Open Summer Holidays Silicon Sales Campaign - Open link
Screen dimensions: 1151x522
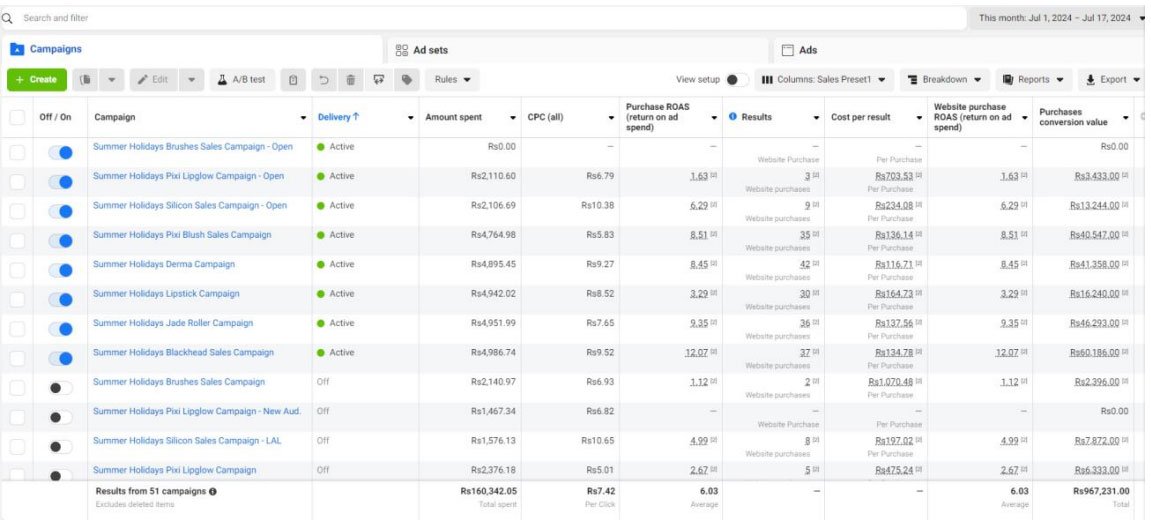pos(189,206)
